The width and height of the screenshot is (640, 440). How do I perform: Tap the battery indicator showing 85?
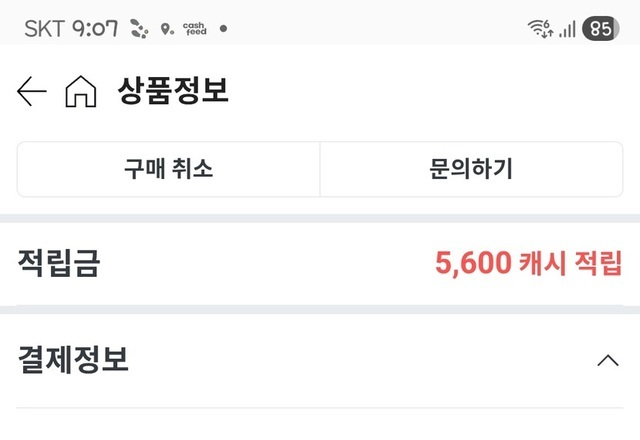(x=600, y=29)
